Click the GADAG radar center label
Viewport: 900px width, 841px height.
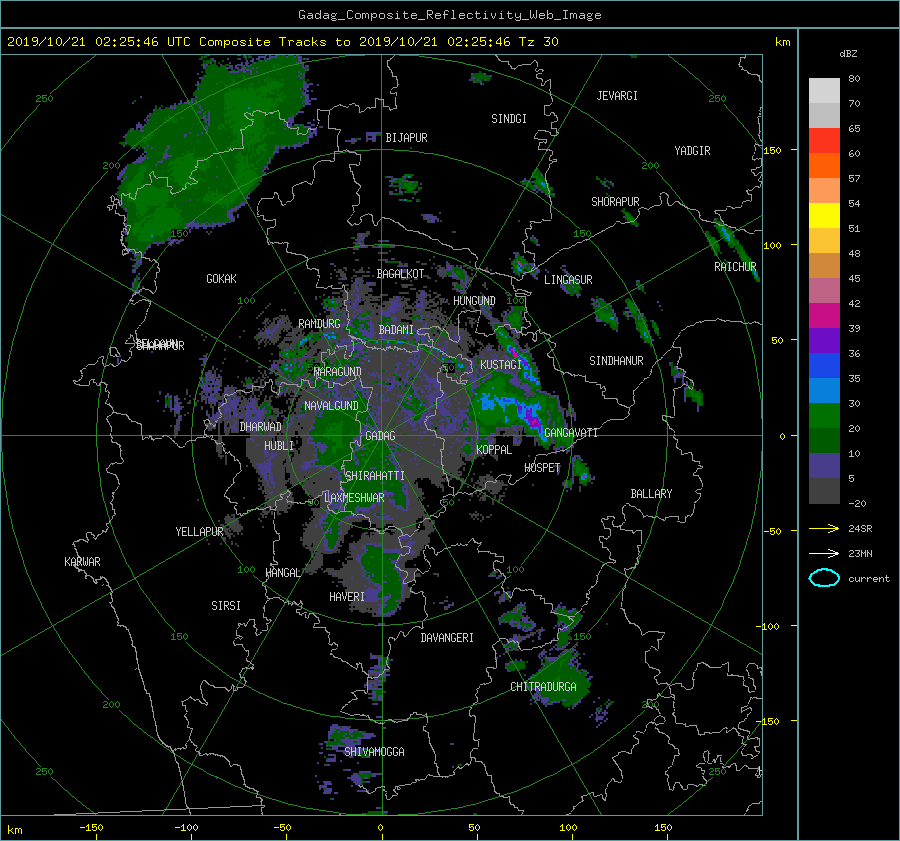click(380, 436)
